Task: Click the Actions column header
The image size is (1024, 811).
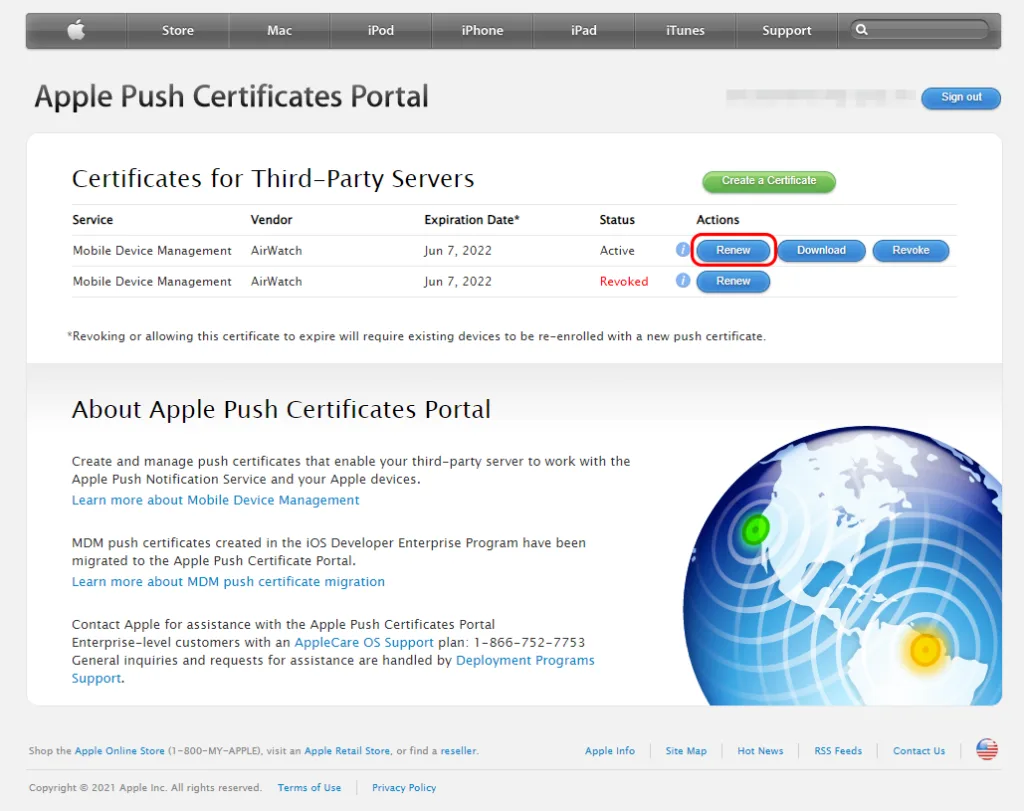Action: coord(718,220)
